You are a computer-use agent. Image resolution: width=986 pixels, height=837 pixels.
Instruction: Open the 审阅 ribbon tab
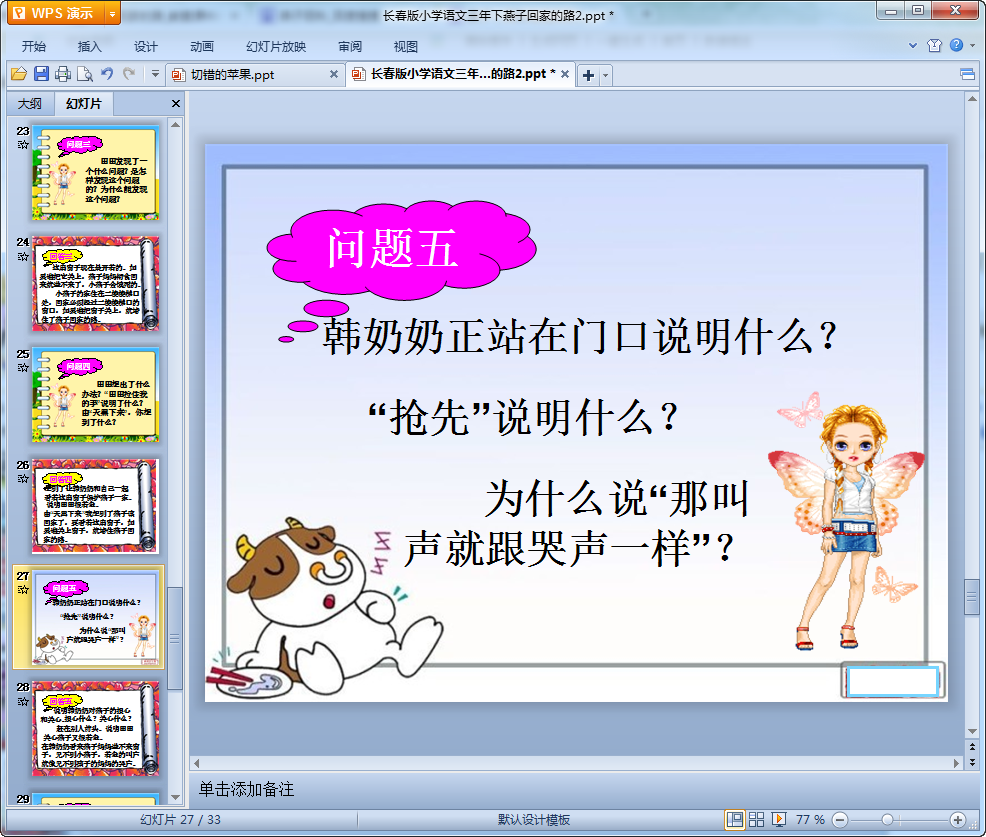350,47
